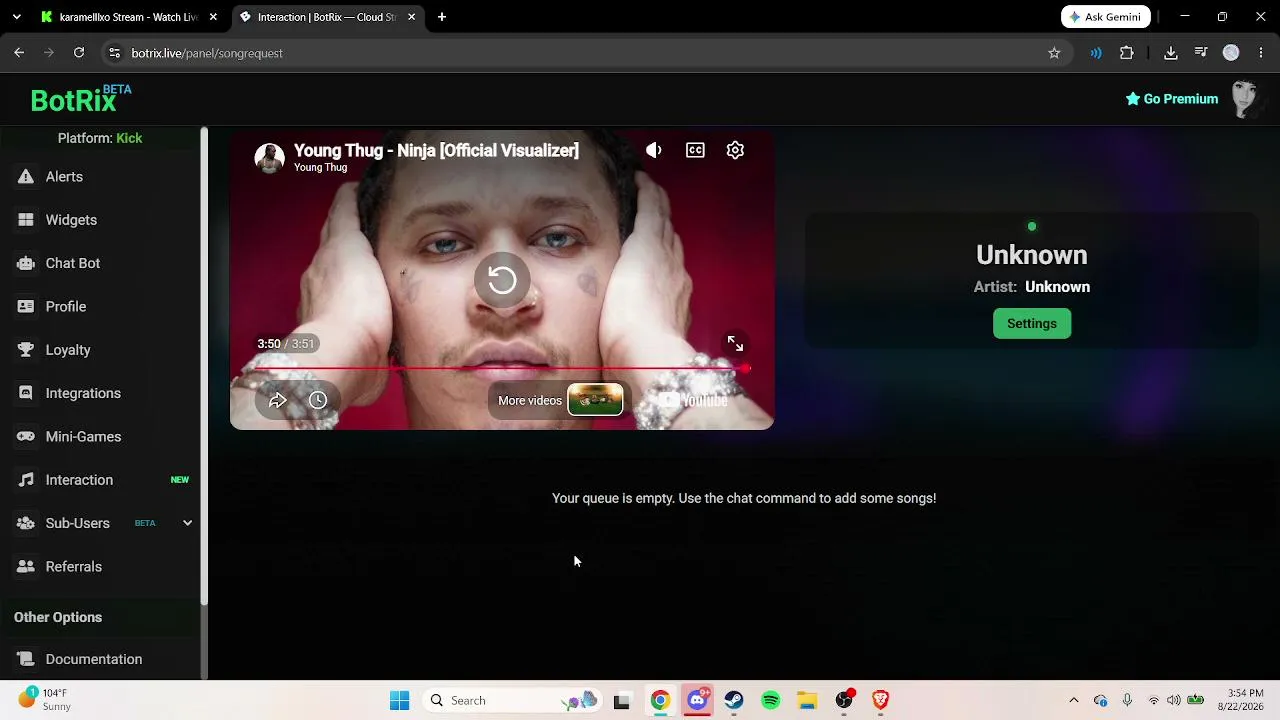Open File Explorer from the taskbar

pos(807,701)
